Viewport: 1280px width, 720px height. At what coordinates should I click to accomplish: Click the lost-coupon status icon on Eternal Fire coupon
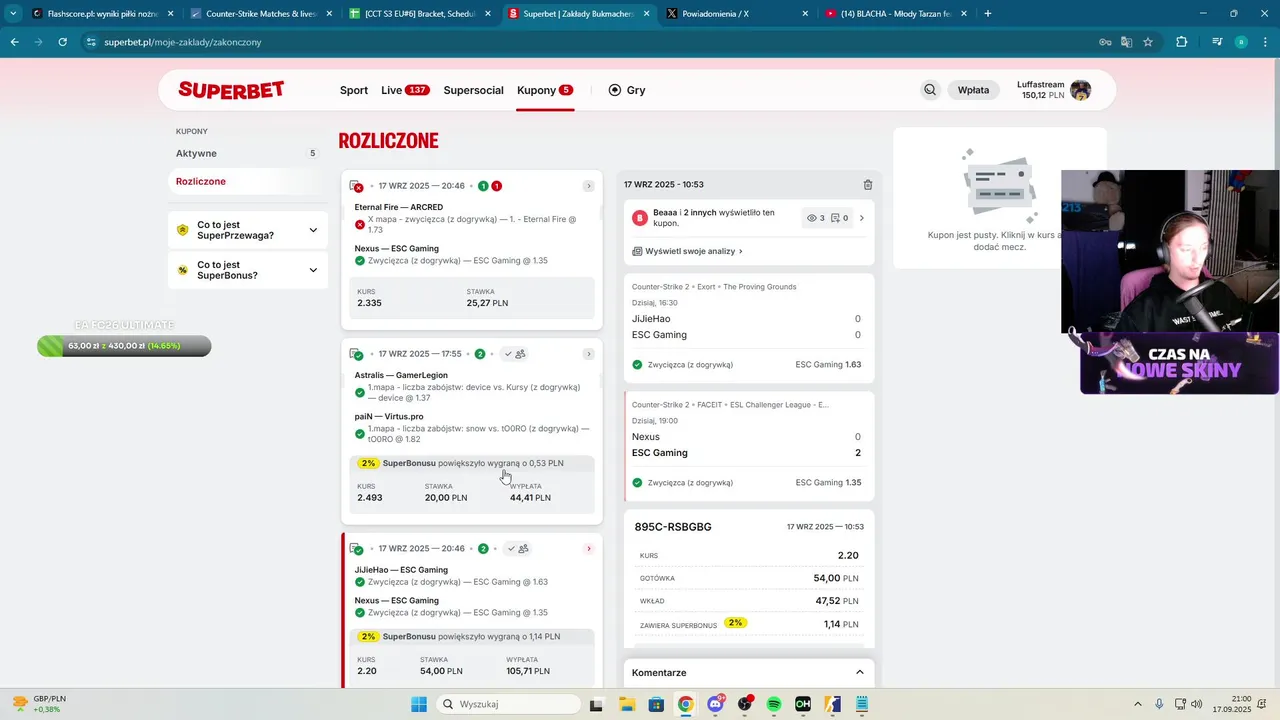click(x=356, y=186)
